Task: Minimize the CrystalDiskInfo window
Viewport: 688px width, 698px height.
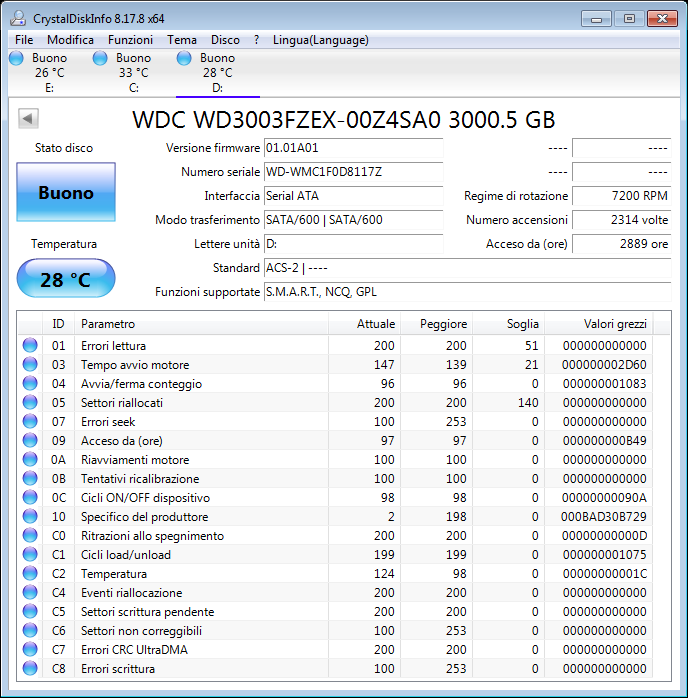Action: coord(596,19)
